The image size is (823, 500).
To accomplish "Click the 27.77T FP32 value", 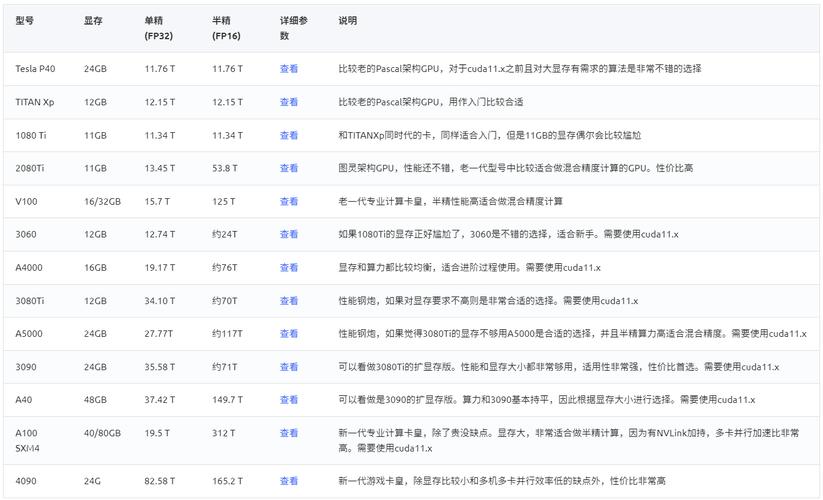I will coord(159,334).
